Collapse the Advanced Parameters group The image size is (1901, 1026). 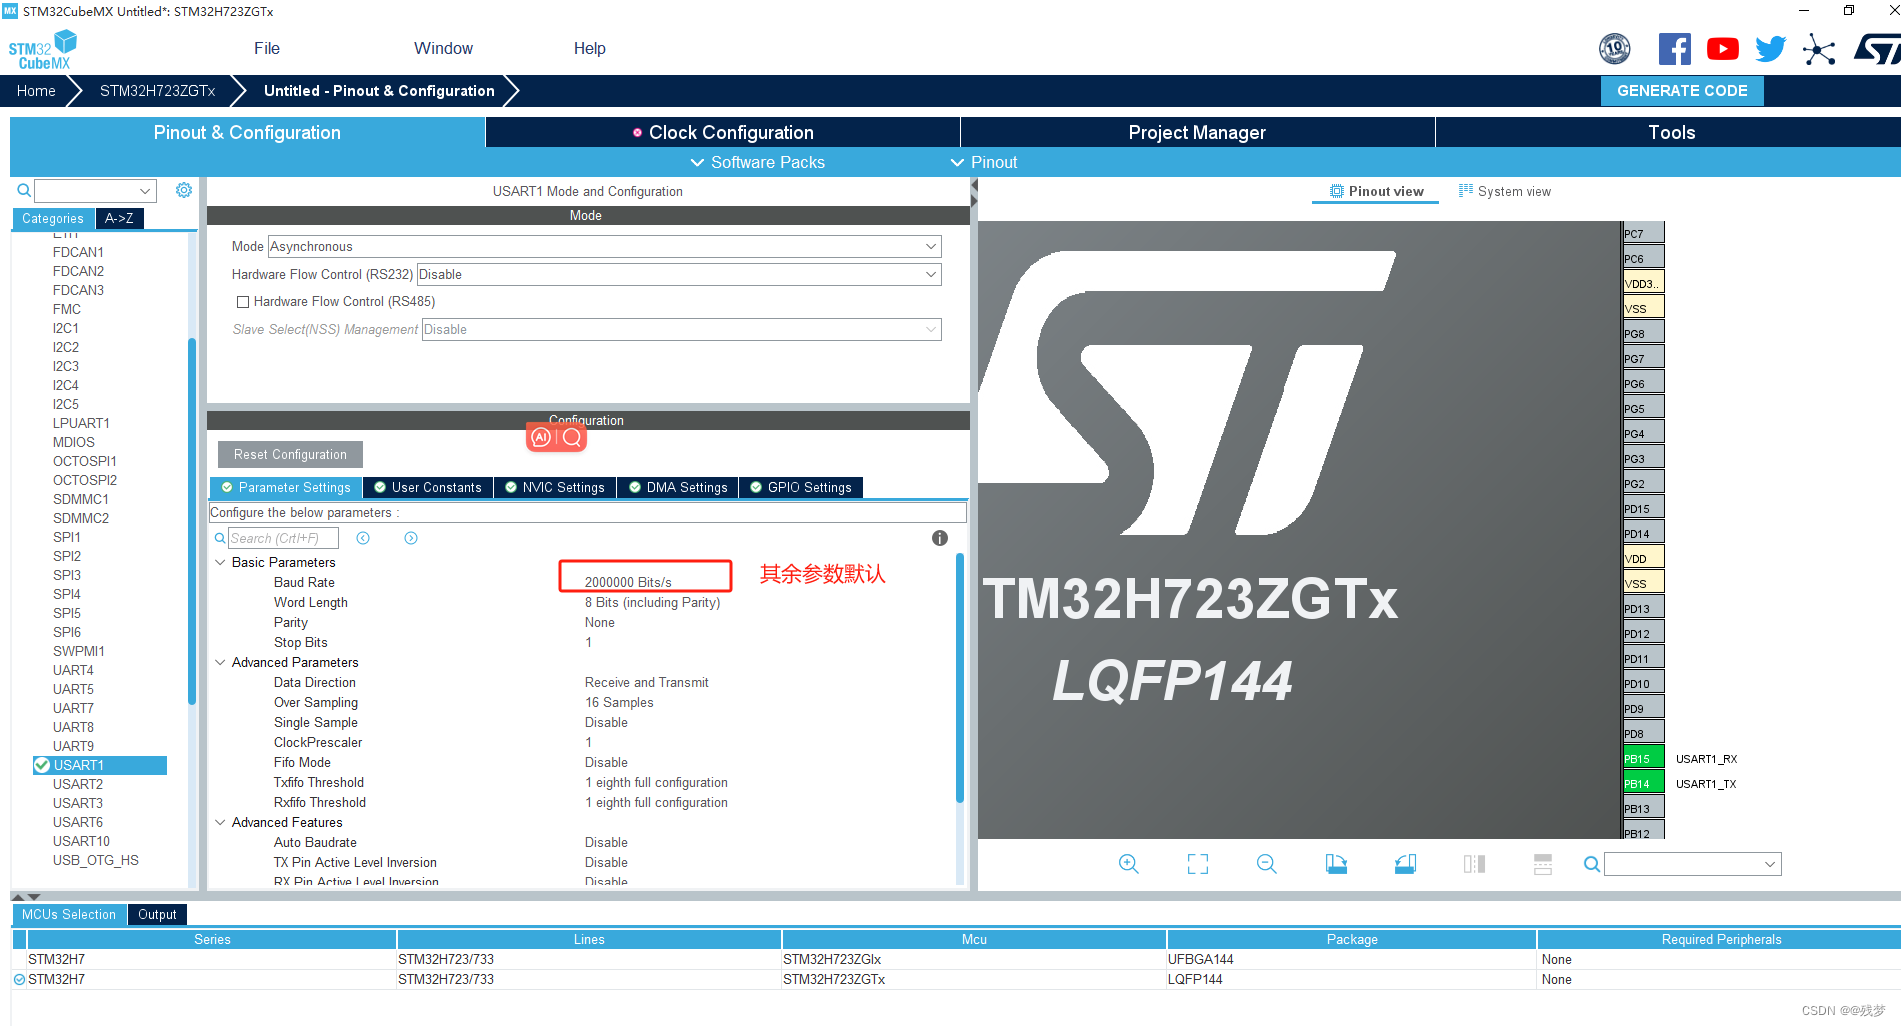coord(220,662)
